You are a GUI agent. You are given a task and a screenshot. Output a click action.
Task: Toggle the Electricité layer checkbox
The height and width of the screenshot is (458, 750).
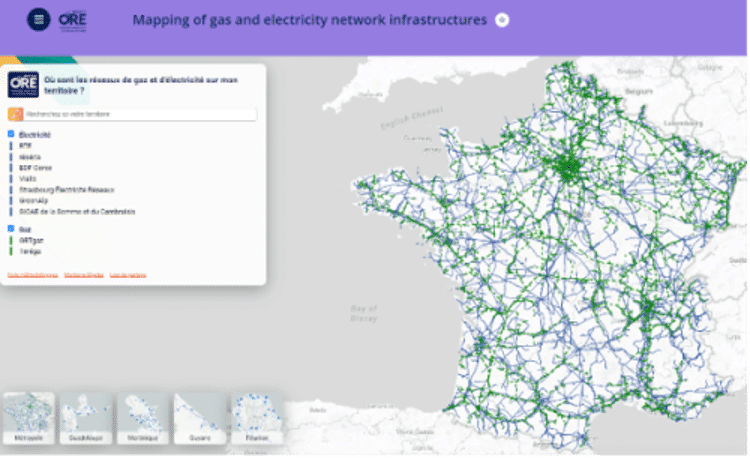[11, 134]
